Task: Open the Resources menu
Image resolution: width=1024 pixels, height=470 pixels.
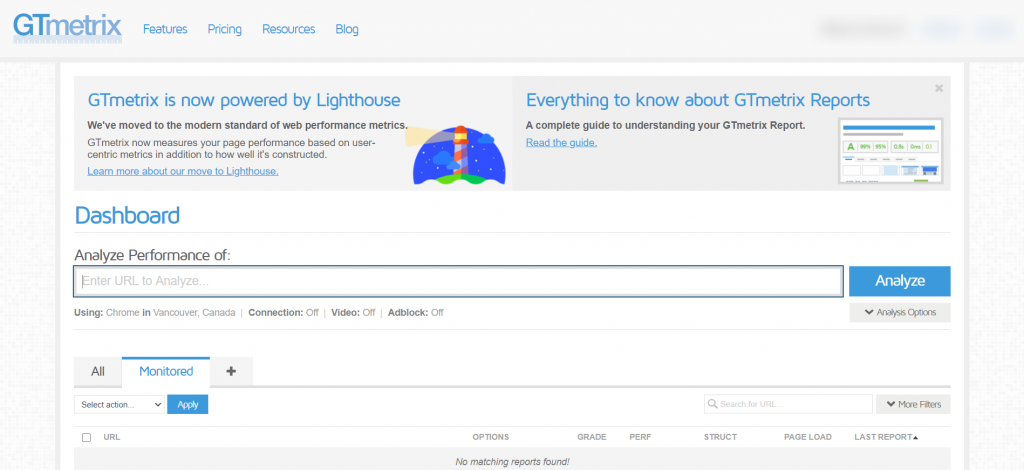Action: 289,29
